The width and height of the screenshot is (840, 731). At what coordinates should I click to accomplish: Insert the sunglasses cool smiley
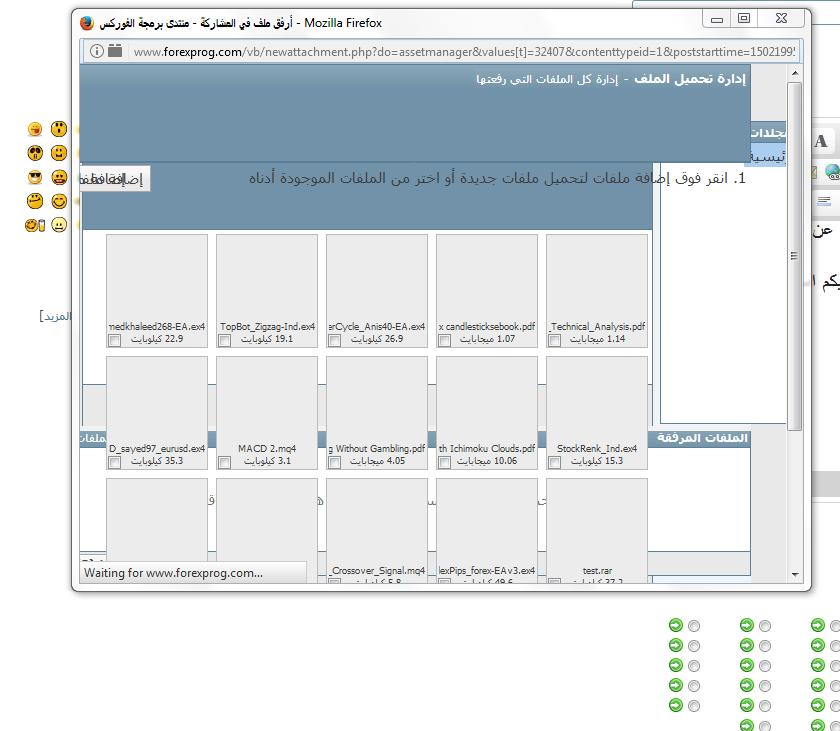coord(36,177)
